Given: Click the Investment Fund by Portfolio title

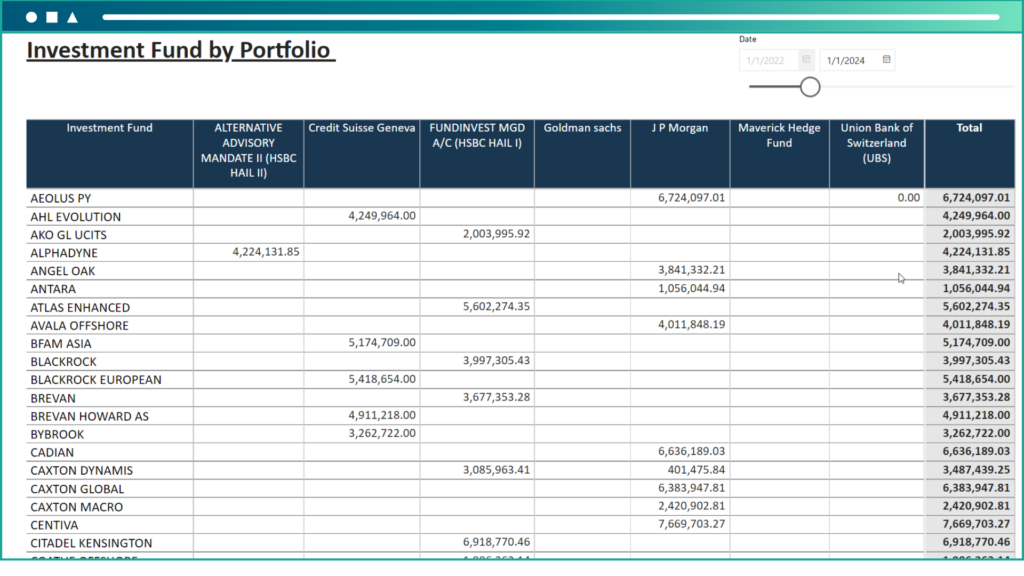Looking at the screenshot, I should [180, 51].
